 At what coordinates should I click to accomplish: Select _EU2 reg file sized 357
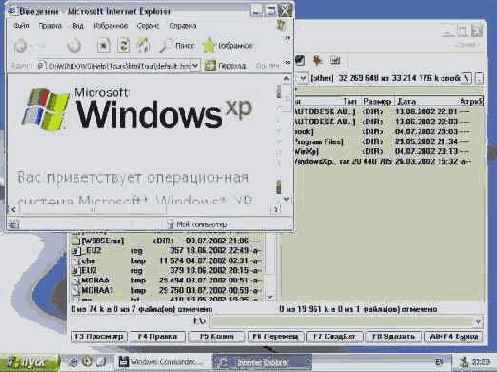[x=167, y=250]
